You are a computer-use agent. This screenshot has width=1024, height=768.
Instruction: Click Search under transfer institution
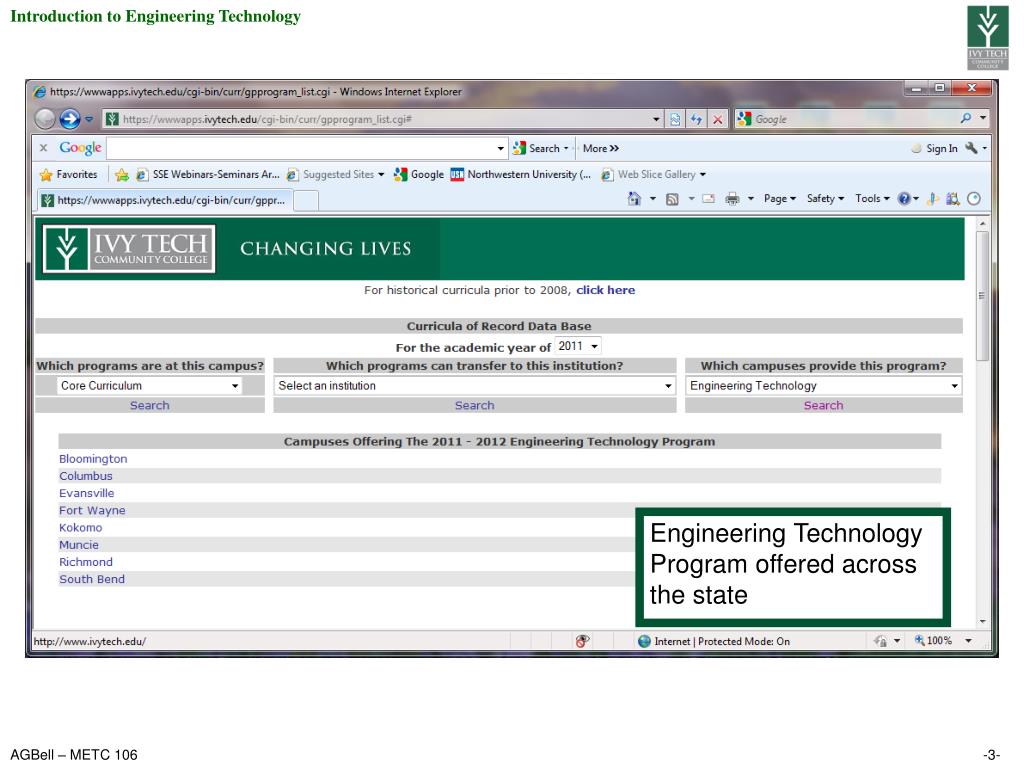(475, 406)
